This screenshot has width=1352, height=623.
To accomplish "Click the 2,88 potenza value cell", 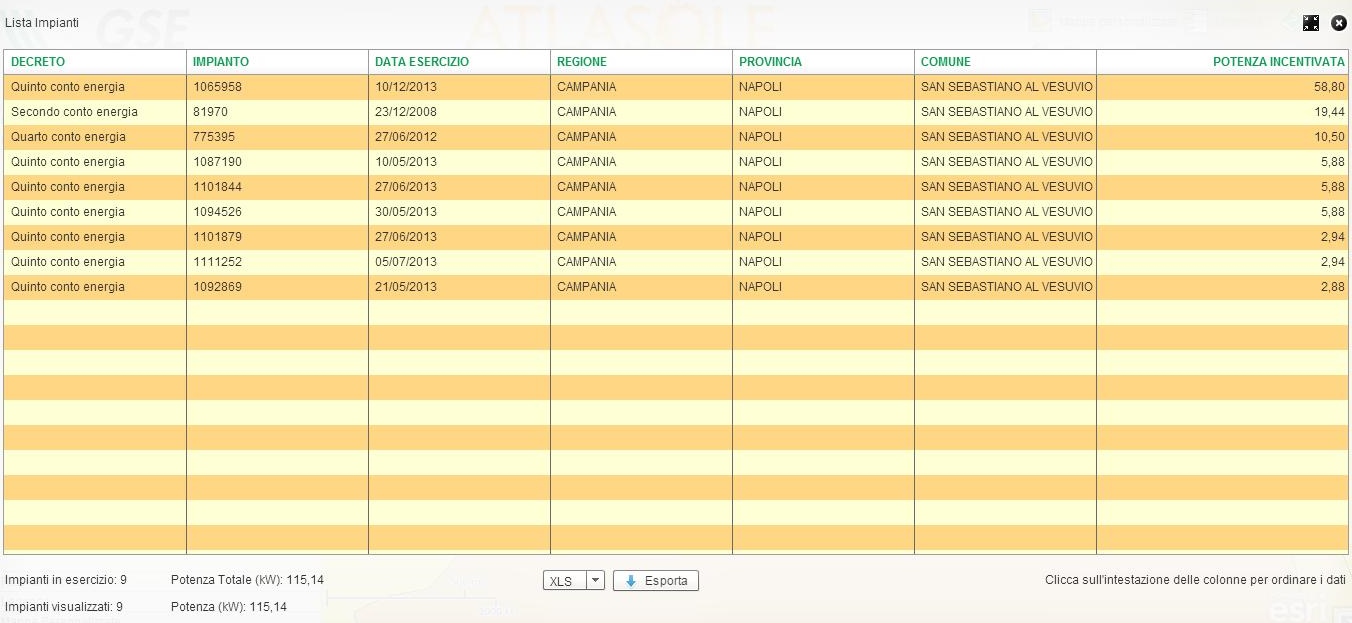I will tap(1330, 287).
